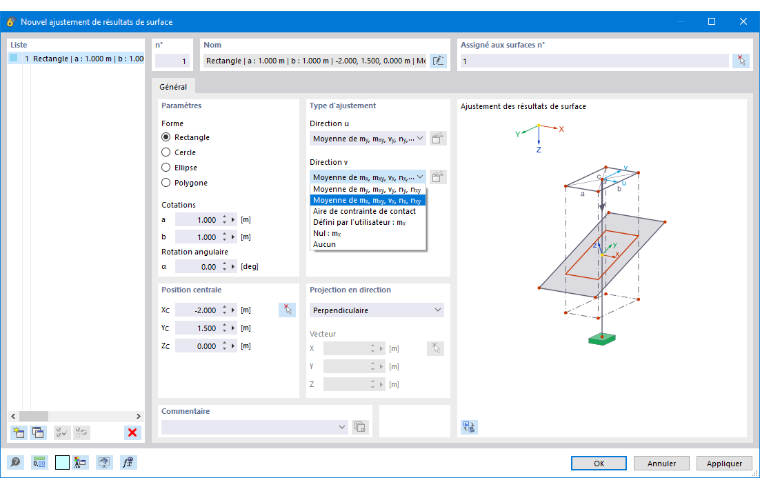Pick the central position graphically with cursor icon
Viewport: 760px width, 489px height.
(287, 310)
